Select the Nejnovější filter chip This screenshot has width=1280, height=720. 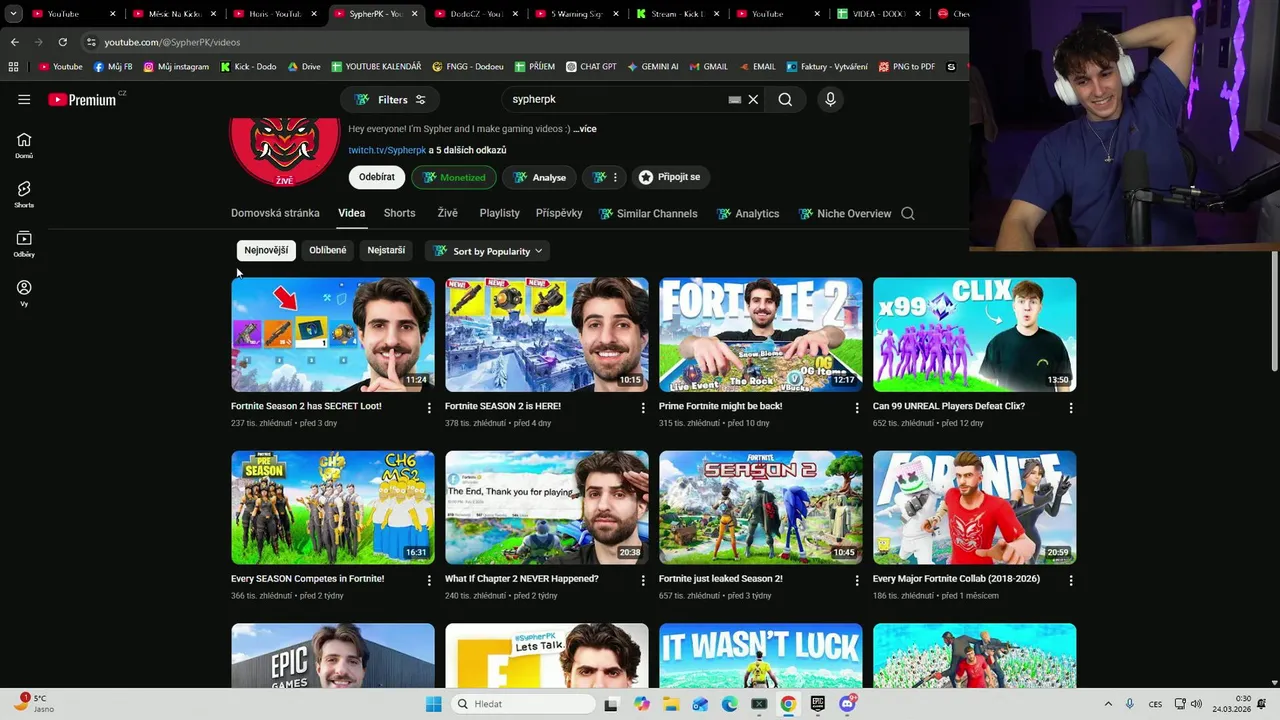coord(266,251)
